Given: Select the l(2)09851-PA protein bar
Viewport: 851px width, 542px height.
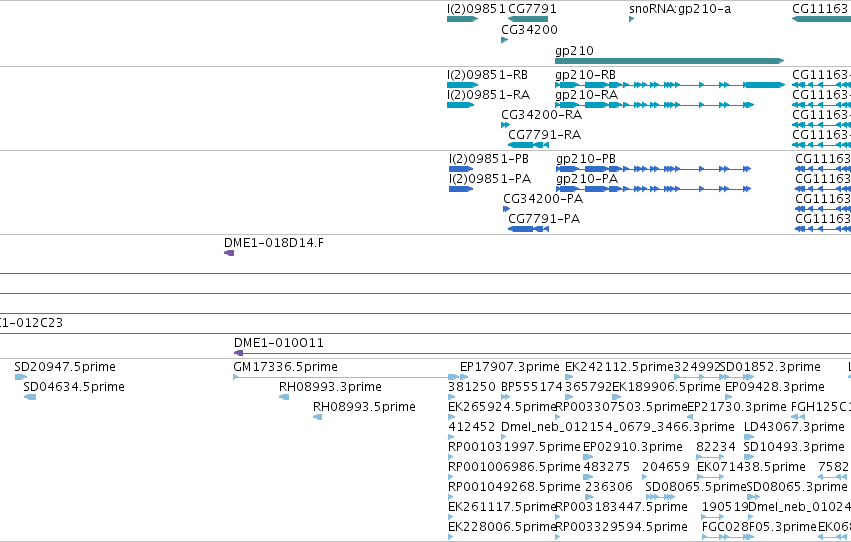Looking at the screenshot, I should (x=461, y=189).
